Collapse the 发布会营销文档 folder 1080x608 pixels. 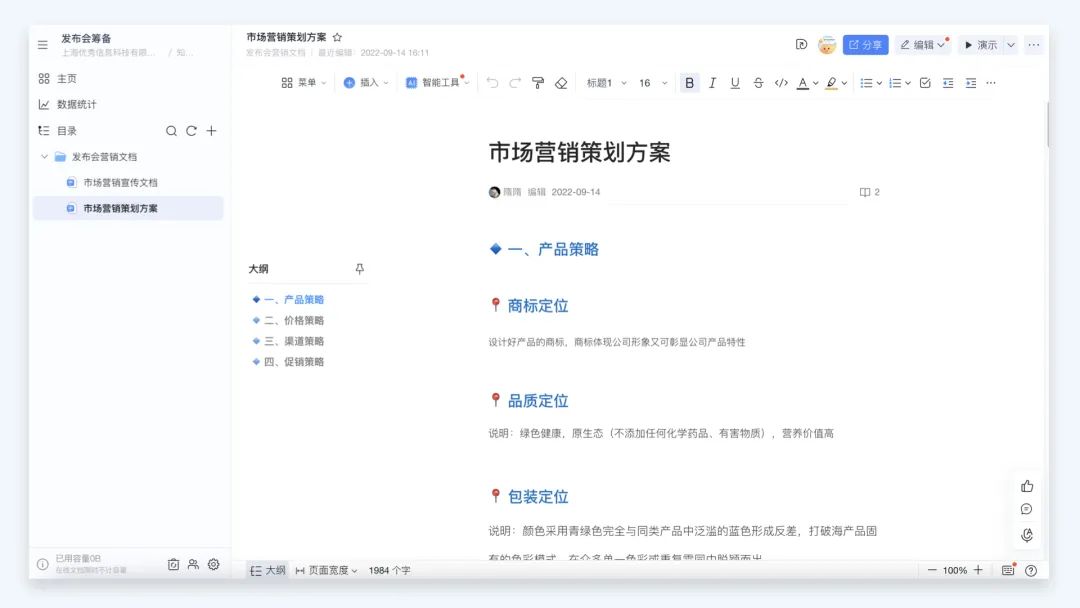coord(44,157)
